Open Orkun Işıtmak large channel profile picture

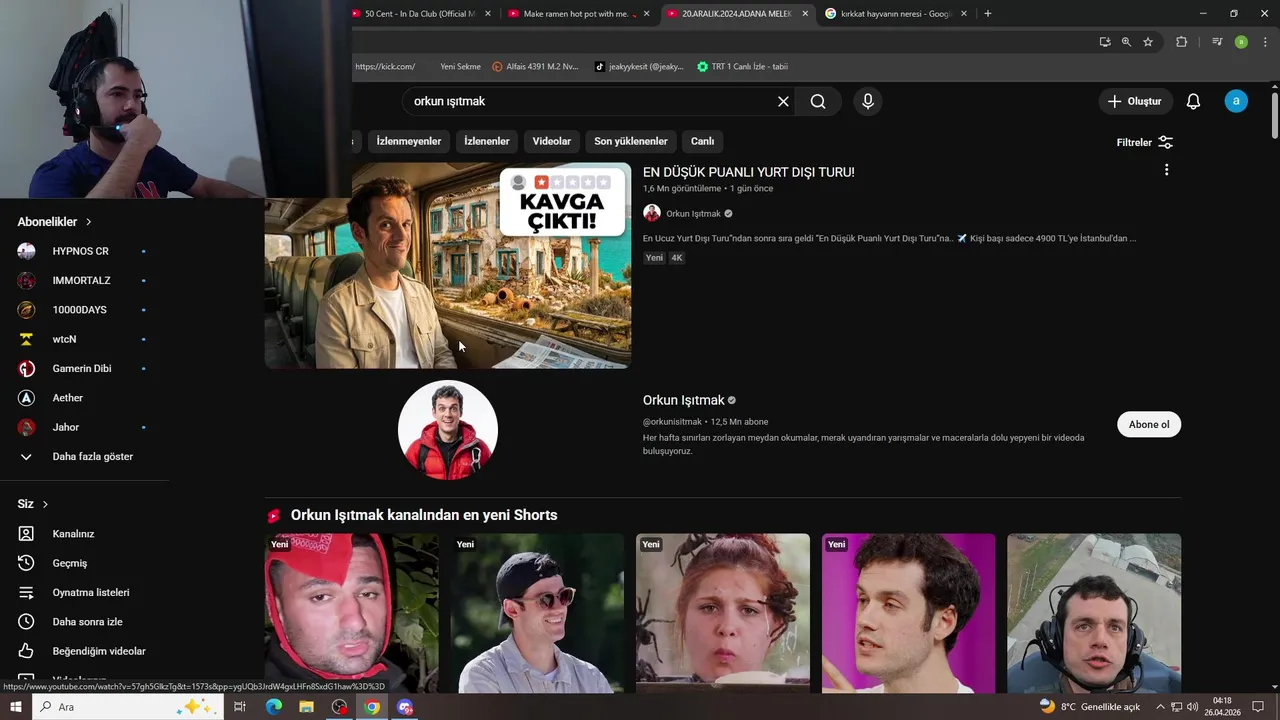coord(448,430)
